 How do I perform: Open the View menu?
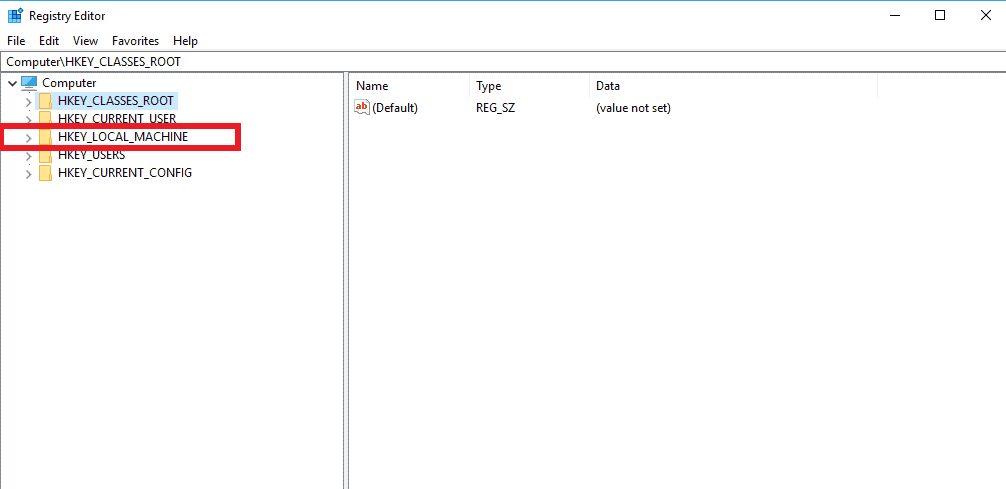(85, 40)
